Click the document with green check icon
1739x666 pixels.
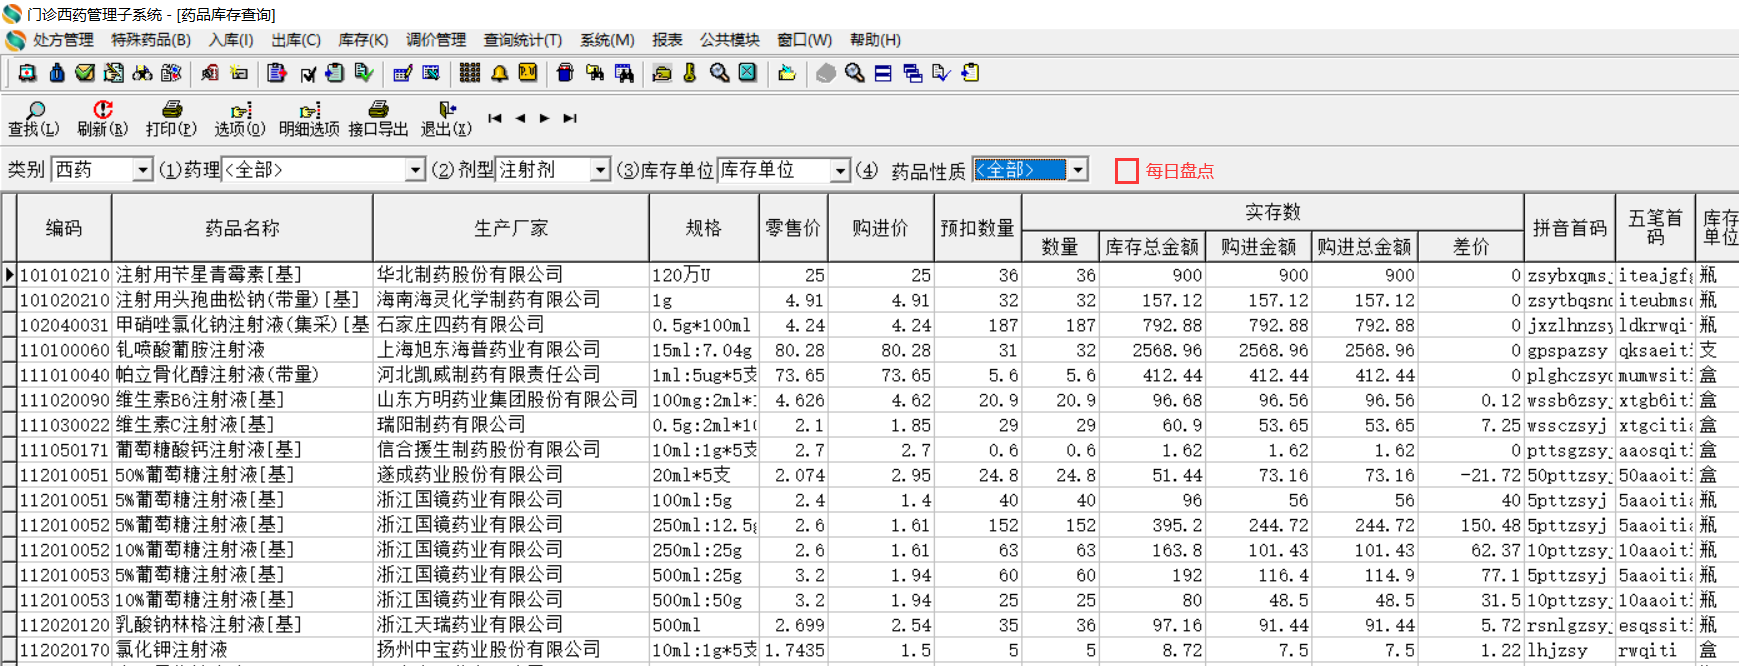[x=364, y=73]
